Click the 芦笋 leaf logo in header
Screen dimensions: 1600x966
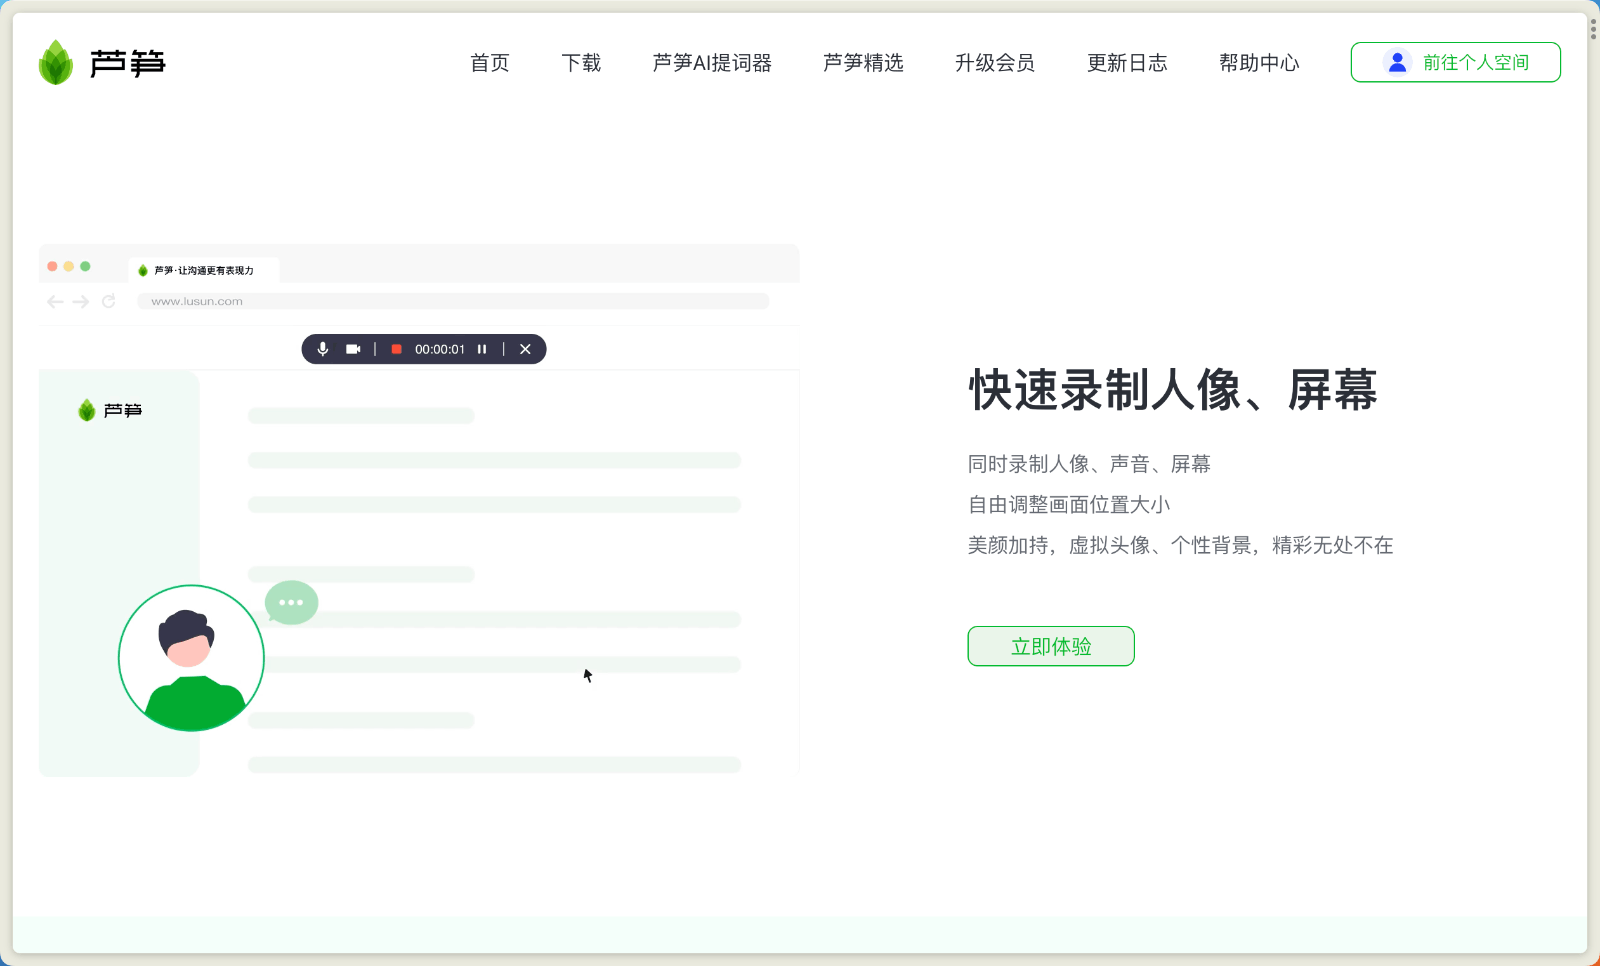(56, 63)
